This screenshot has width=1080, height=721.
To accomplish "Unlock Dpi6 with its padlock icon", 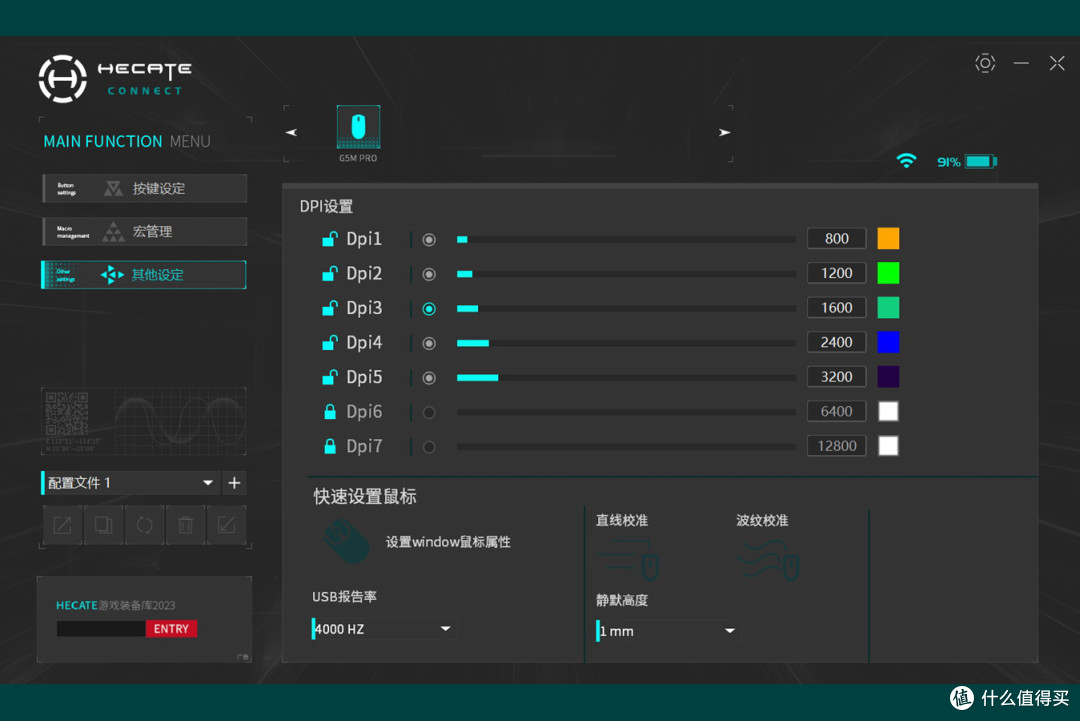I will tap(330, 412).
